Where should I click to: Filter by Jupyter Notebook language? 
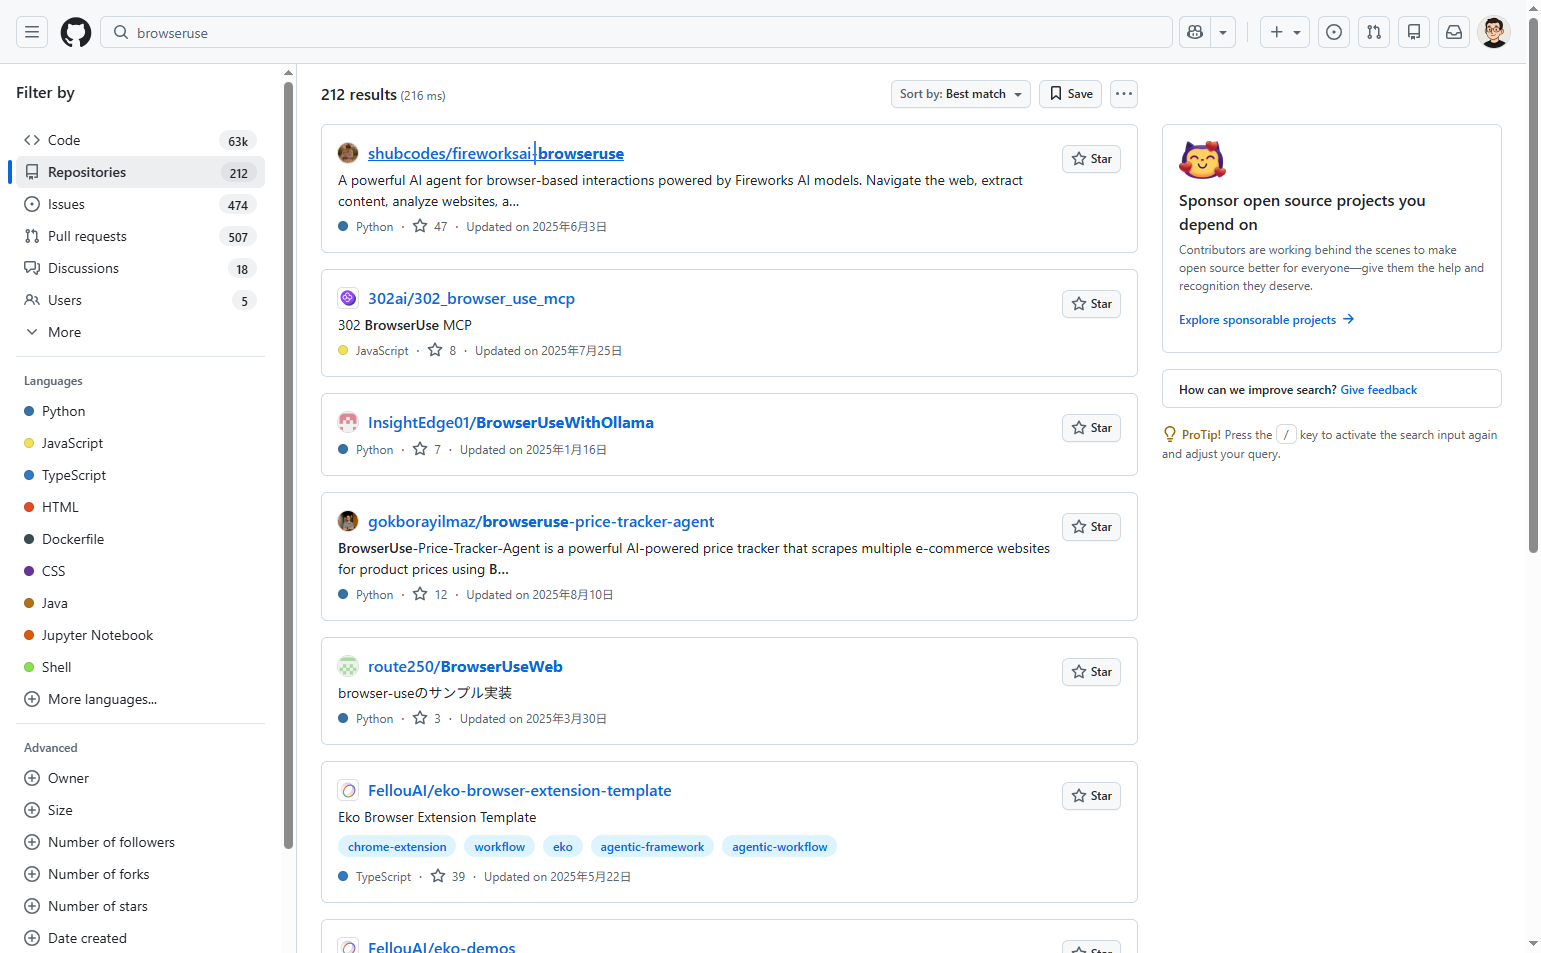pos(140,635)
